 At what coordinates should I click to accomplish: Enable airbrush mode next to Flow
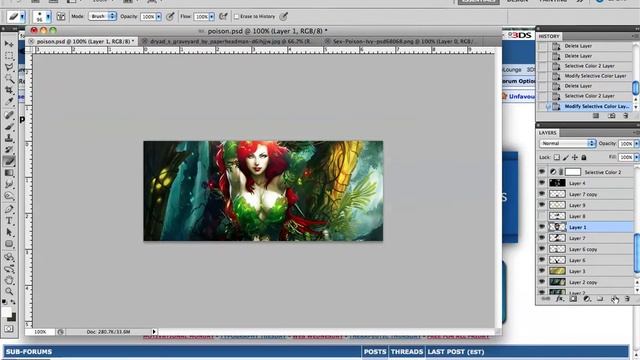(x=223, y=16)
